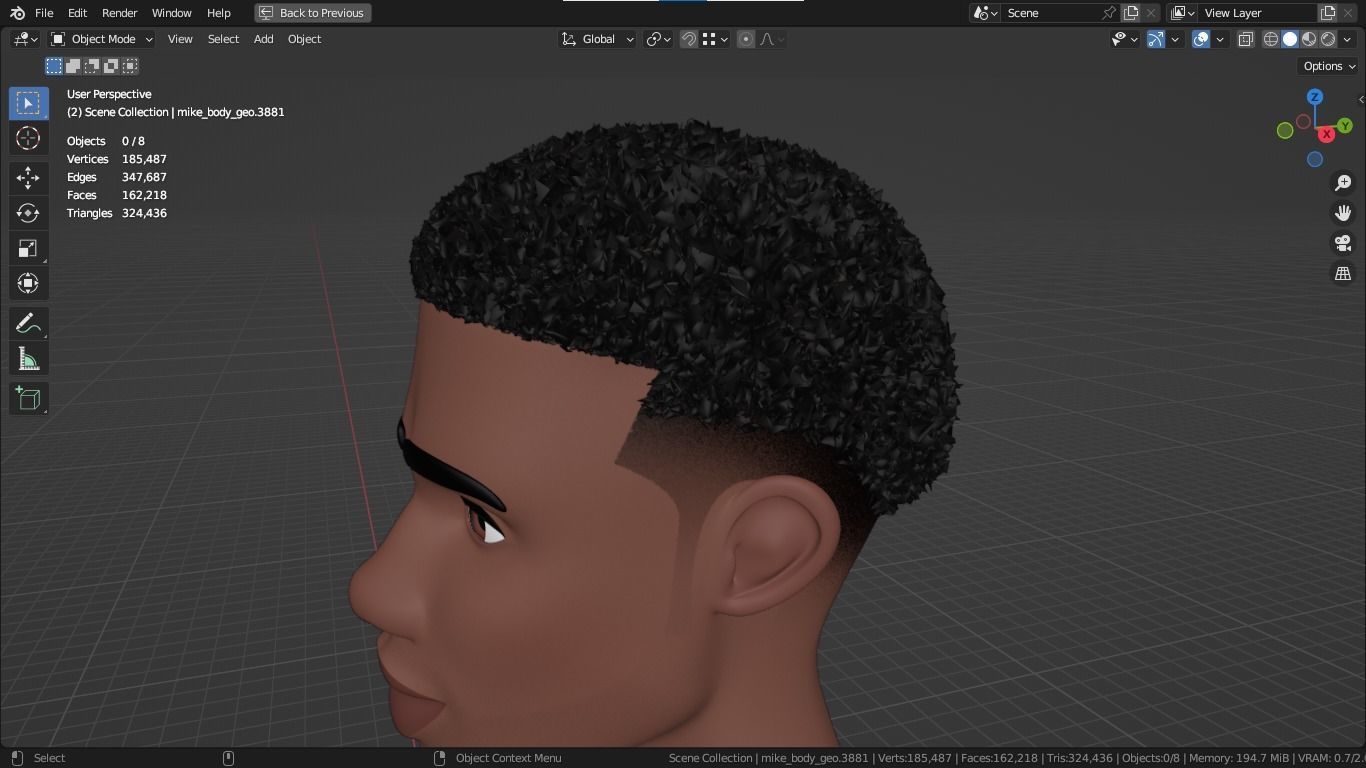
Task: Click the pin scene icon
Action: pos(1108,13)
